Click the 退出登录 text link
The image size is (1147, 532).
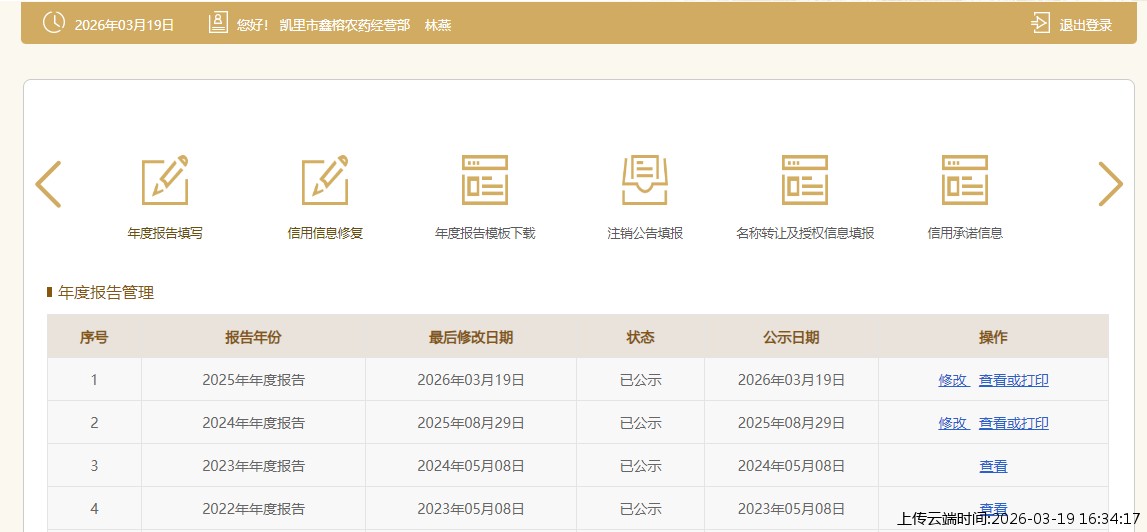[x=1085, y=25]
